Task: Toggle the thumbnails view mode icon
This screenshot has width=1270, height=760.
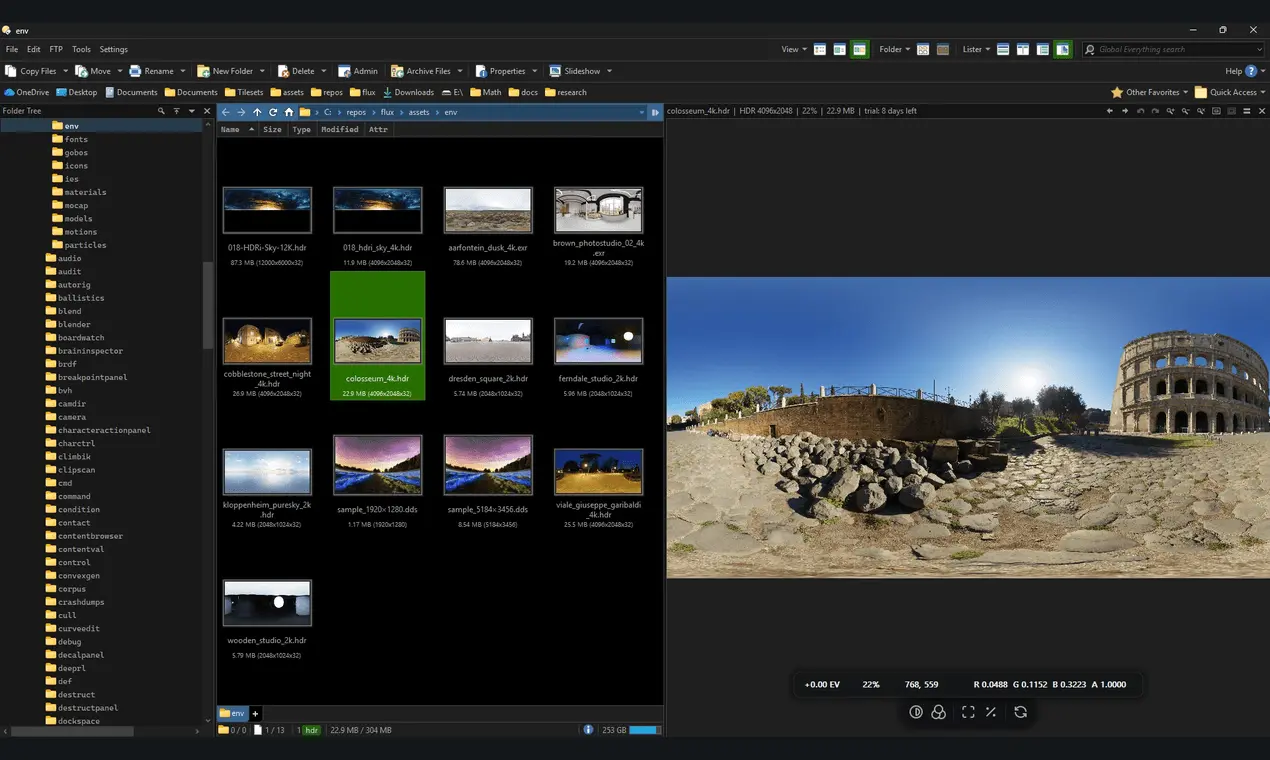Action: tap(858, 49)
